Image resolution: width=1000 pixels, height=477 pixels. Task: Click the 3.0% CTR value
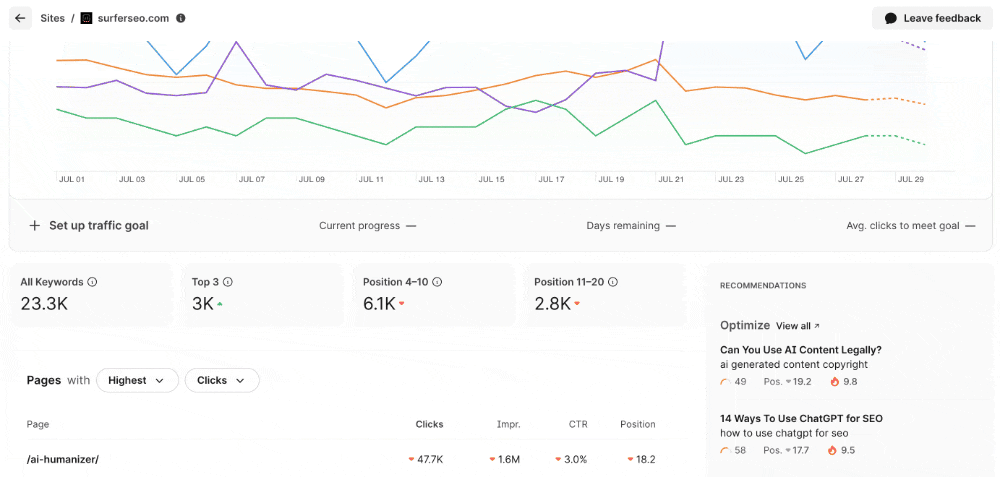tap(575, 459)
